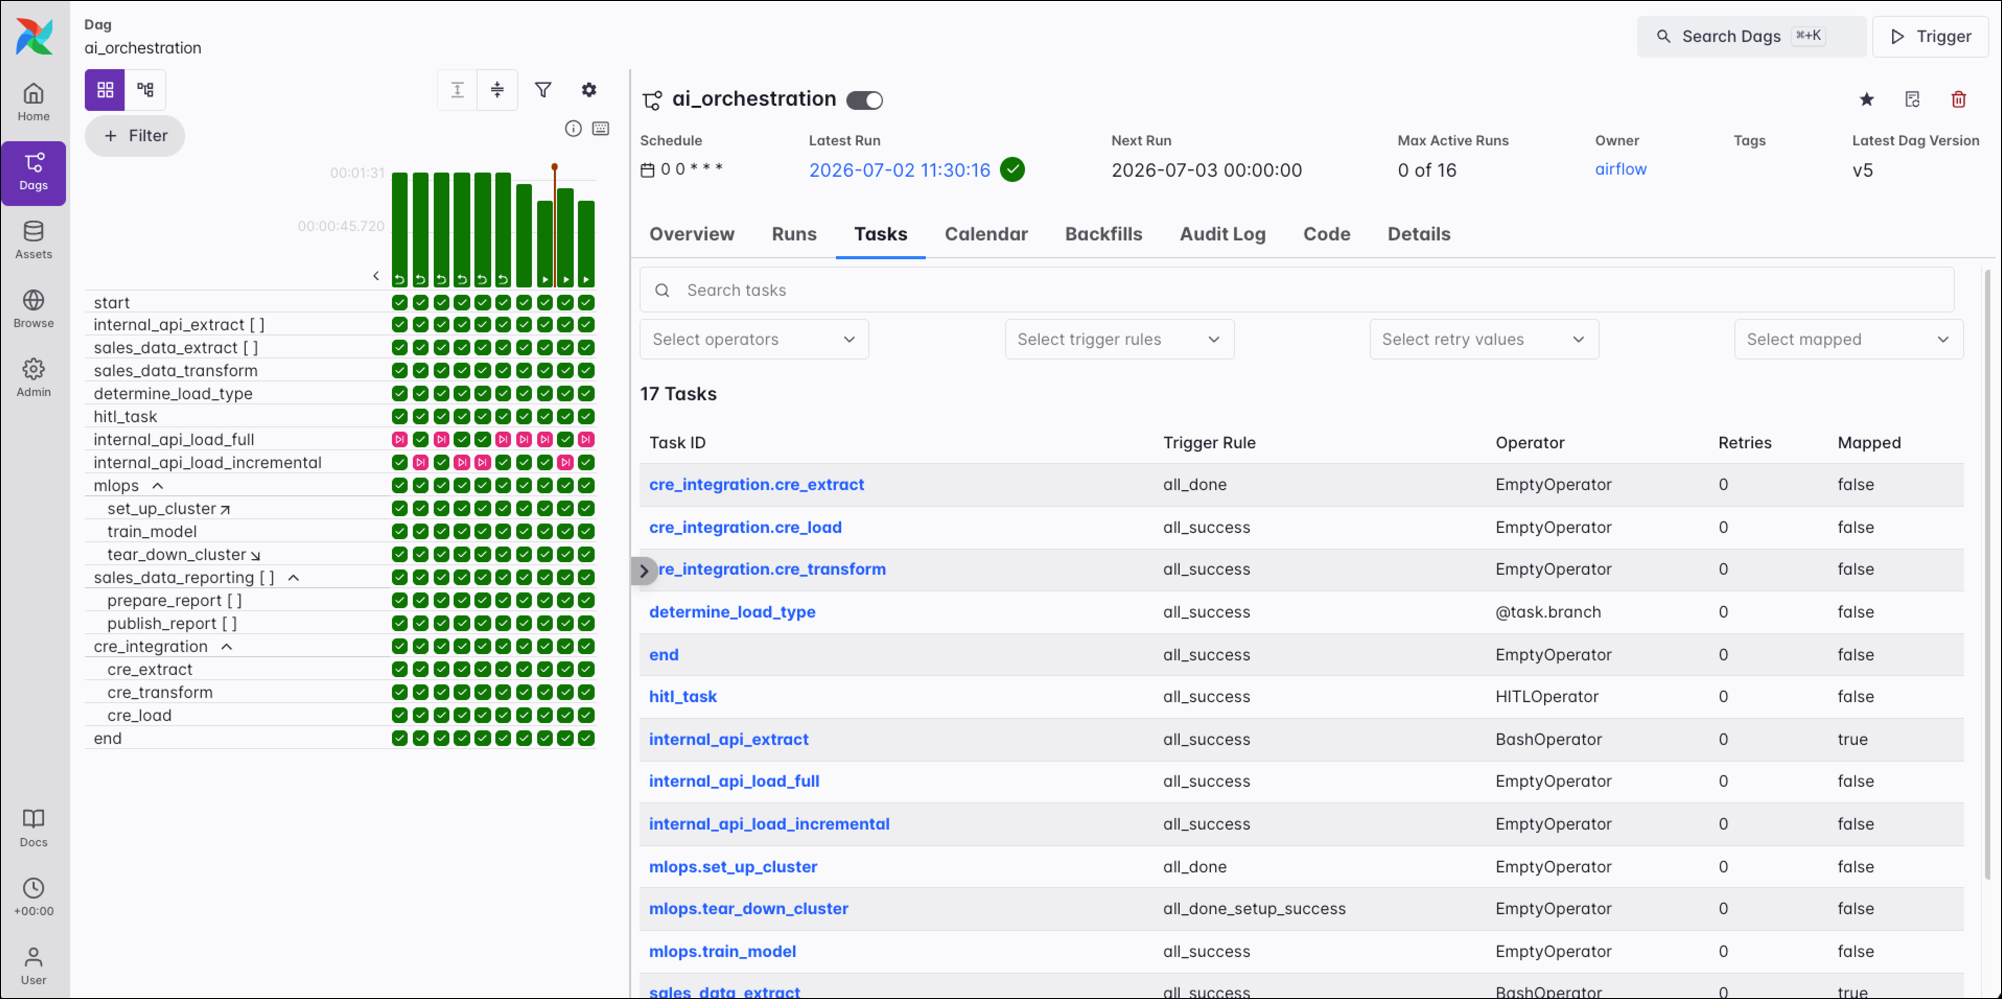Screen dimensions: 2002x999
Task: Open Search Dags box
Action: [x=1751, y=37]
